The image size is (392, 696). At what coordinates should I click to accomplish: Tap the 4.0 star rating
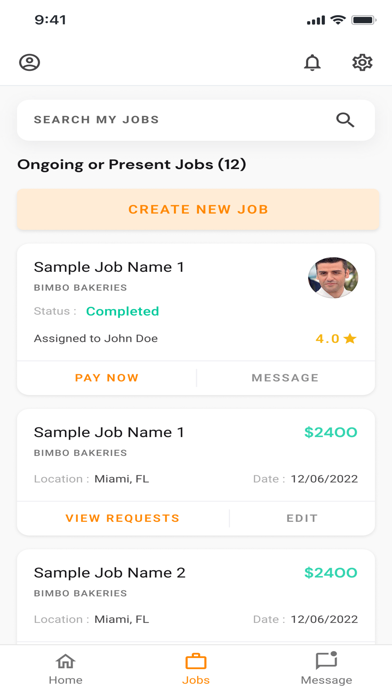pyautogui.click(x=336, y=339)
